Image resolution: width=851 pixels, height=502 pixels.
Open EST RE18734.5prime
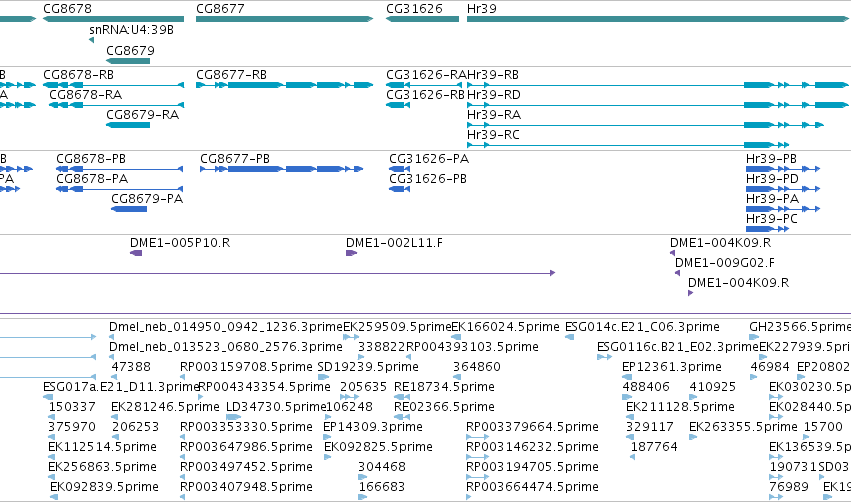444,387
